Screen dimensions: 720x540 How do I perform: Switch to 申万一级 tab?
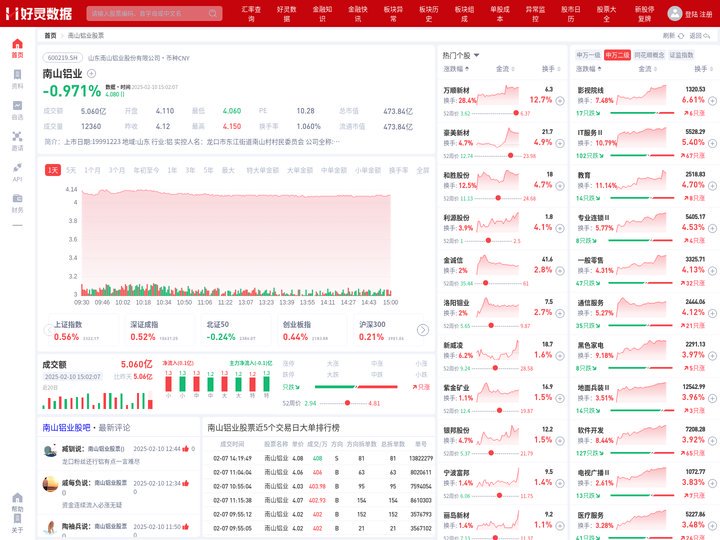[589, 55]
